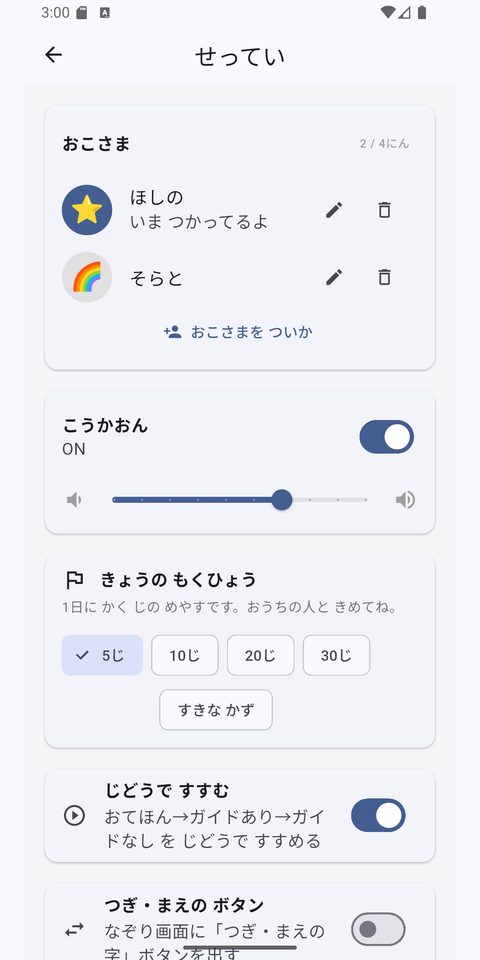Enable the つぎ・まえの ボタン toggle
Viewport: 480px width, 960px height.
[x=378, y=929]
